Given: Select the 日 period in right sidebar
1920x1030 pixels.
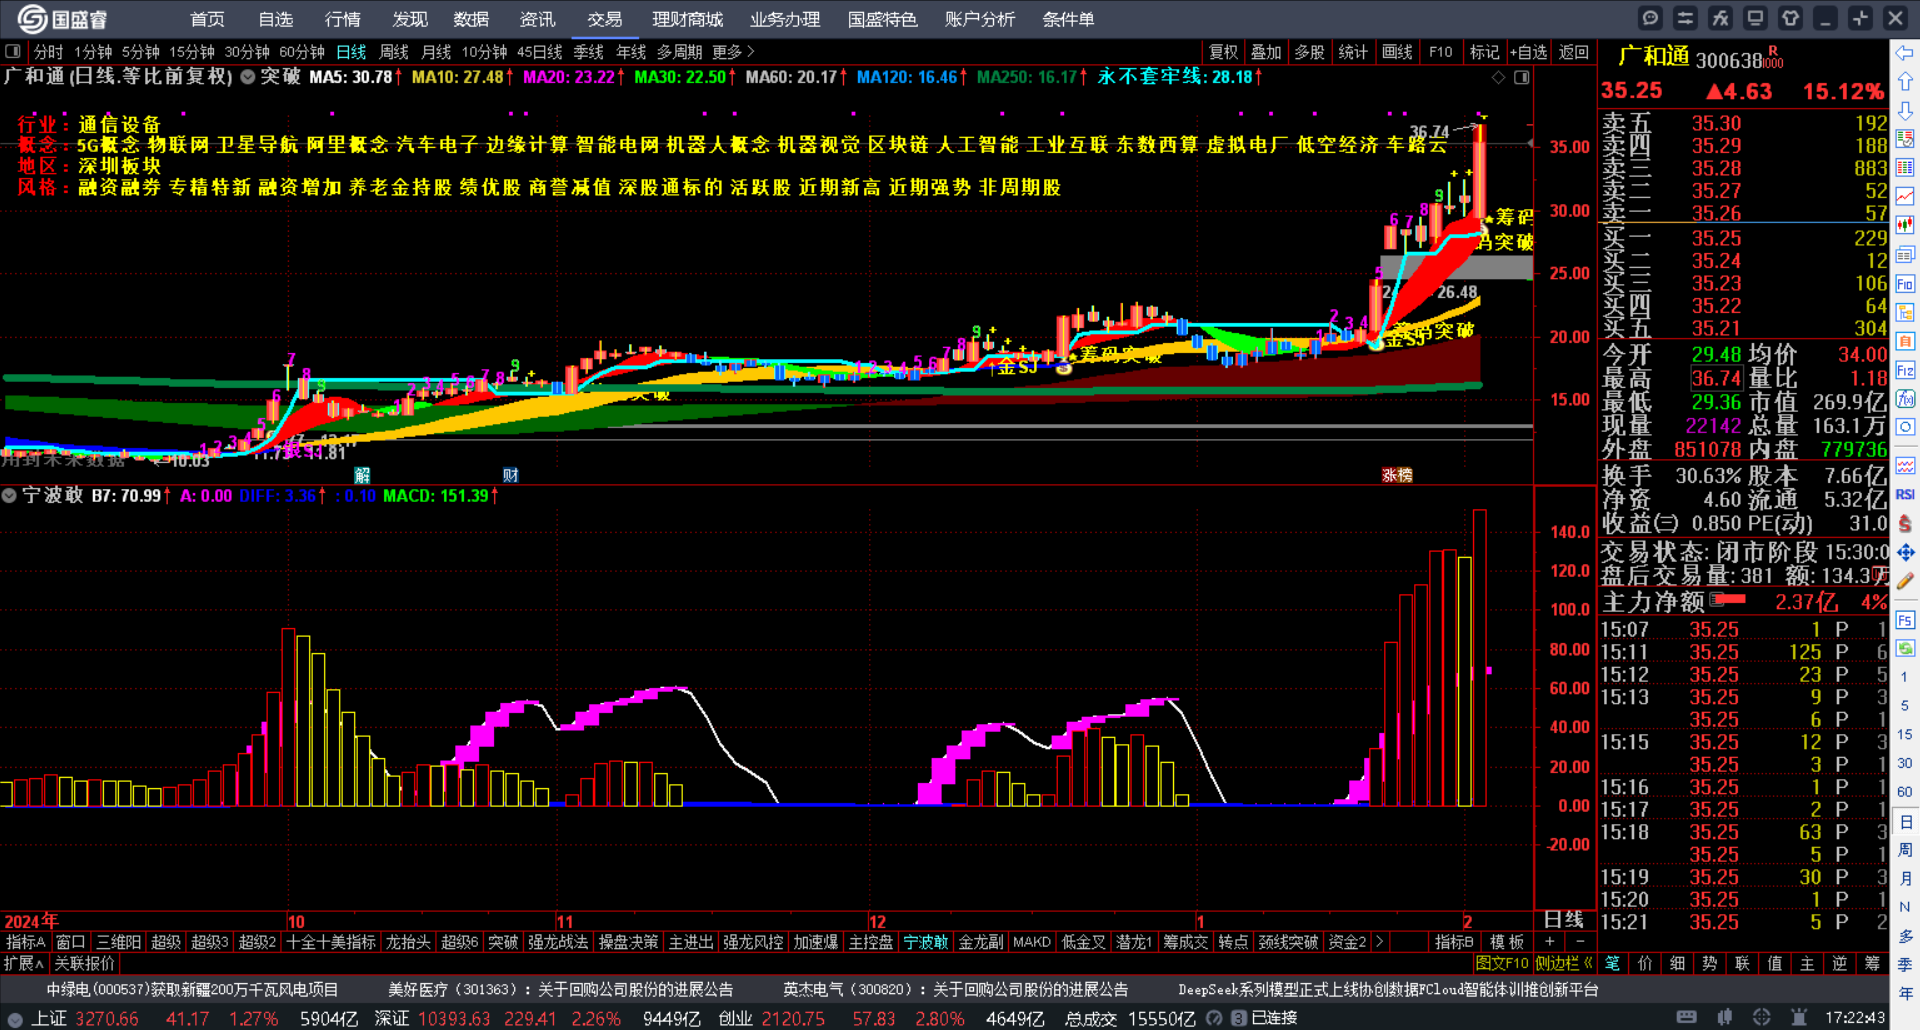Looking at the screenshot, I should coord(1905,822).
